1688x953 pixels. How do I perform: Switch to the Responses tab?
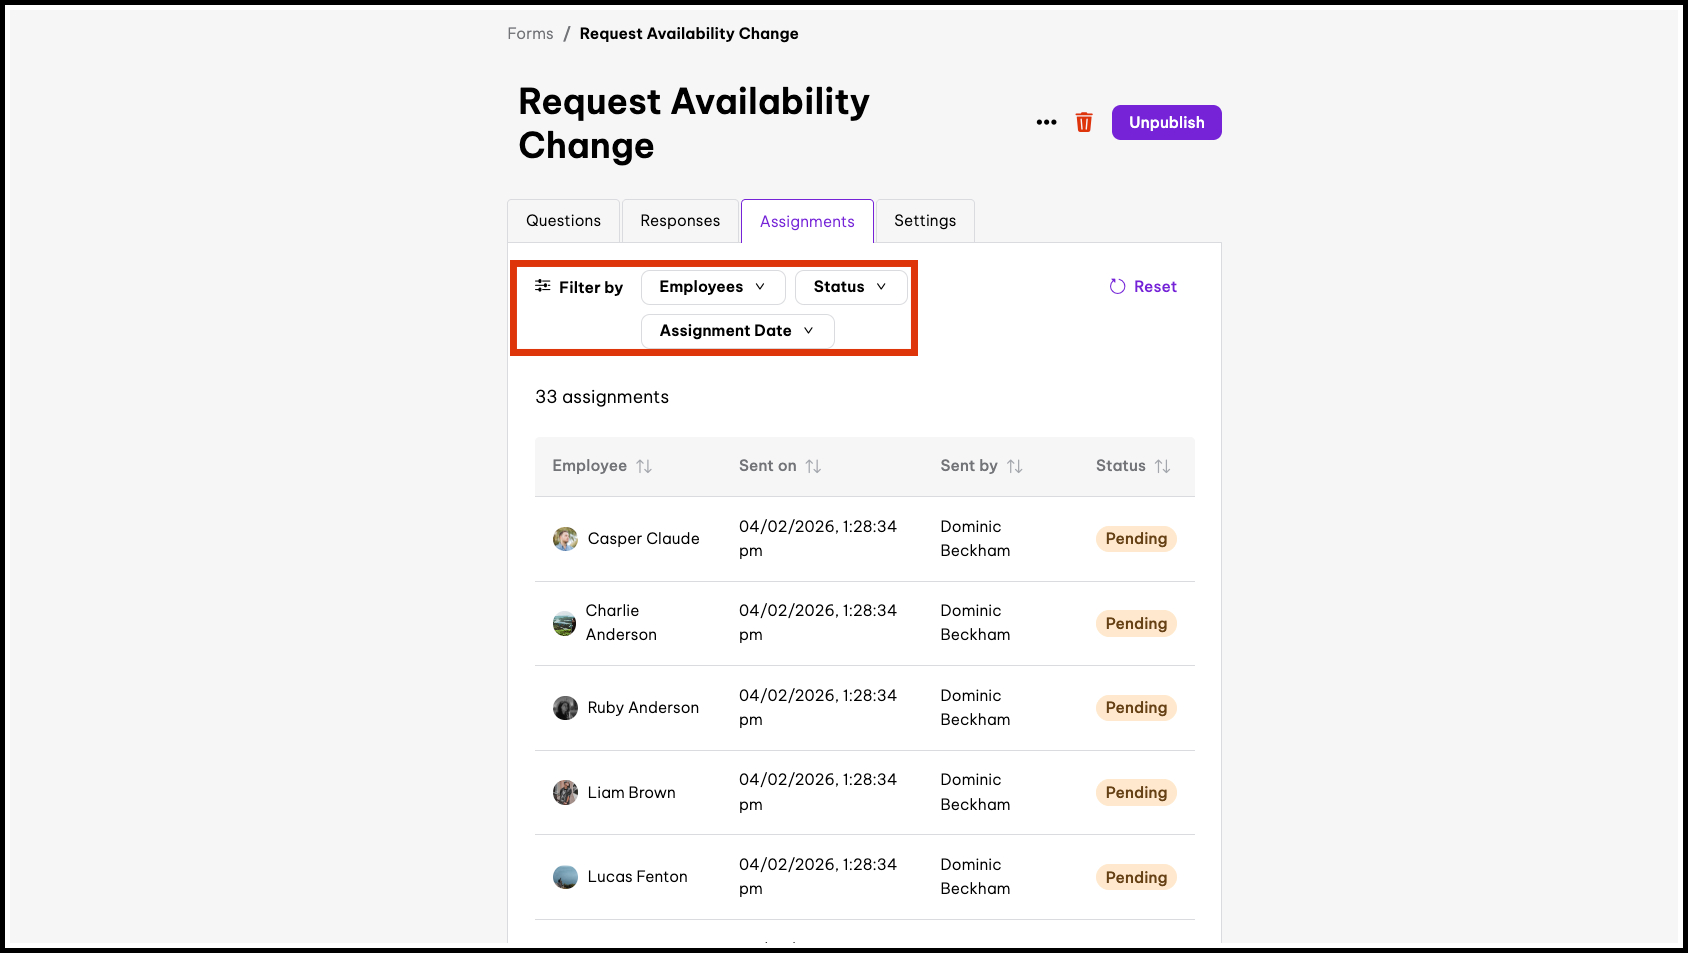pyautogui.click(x=680, y=221)
